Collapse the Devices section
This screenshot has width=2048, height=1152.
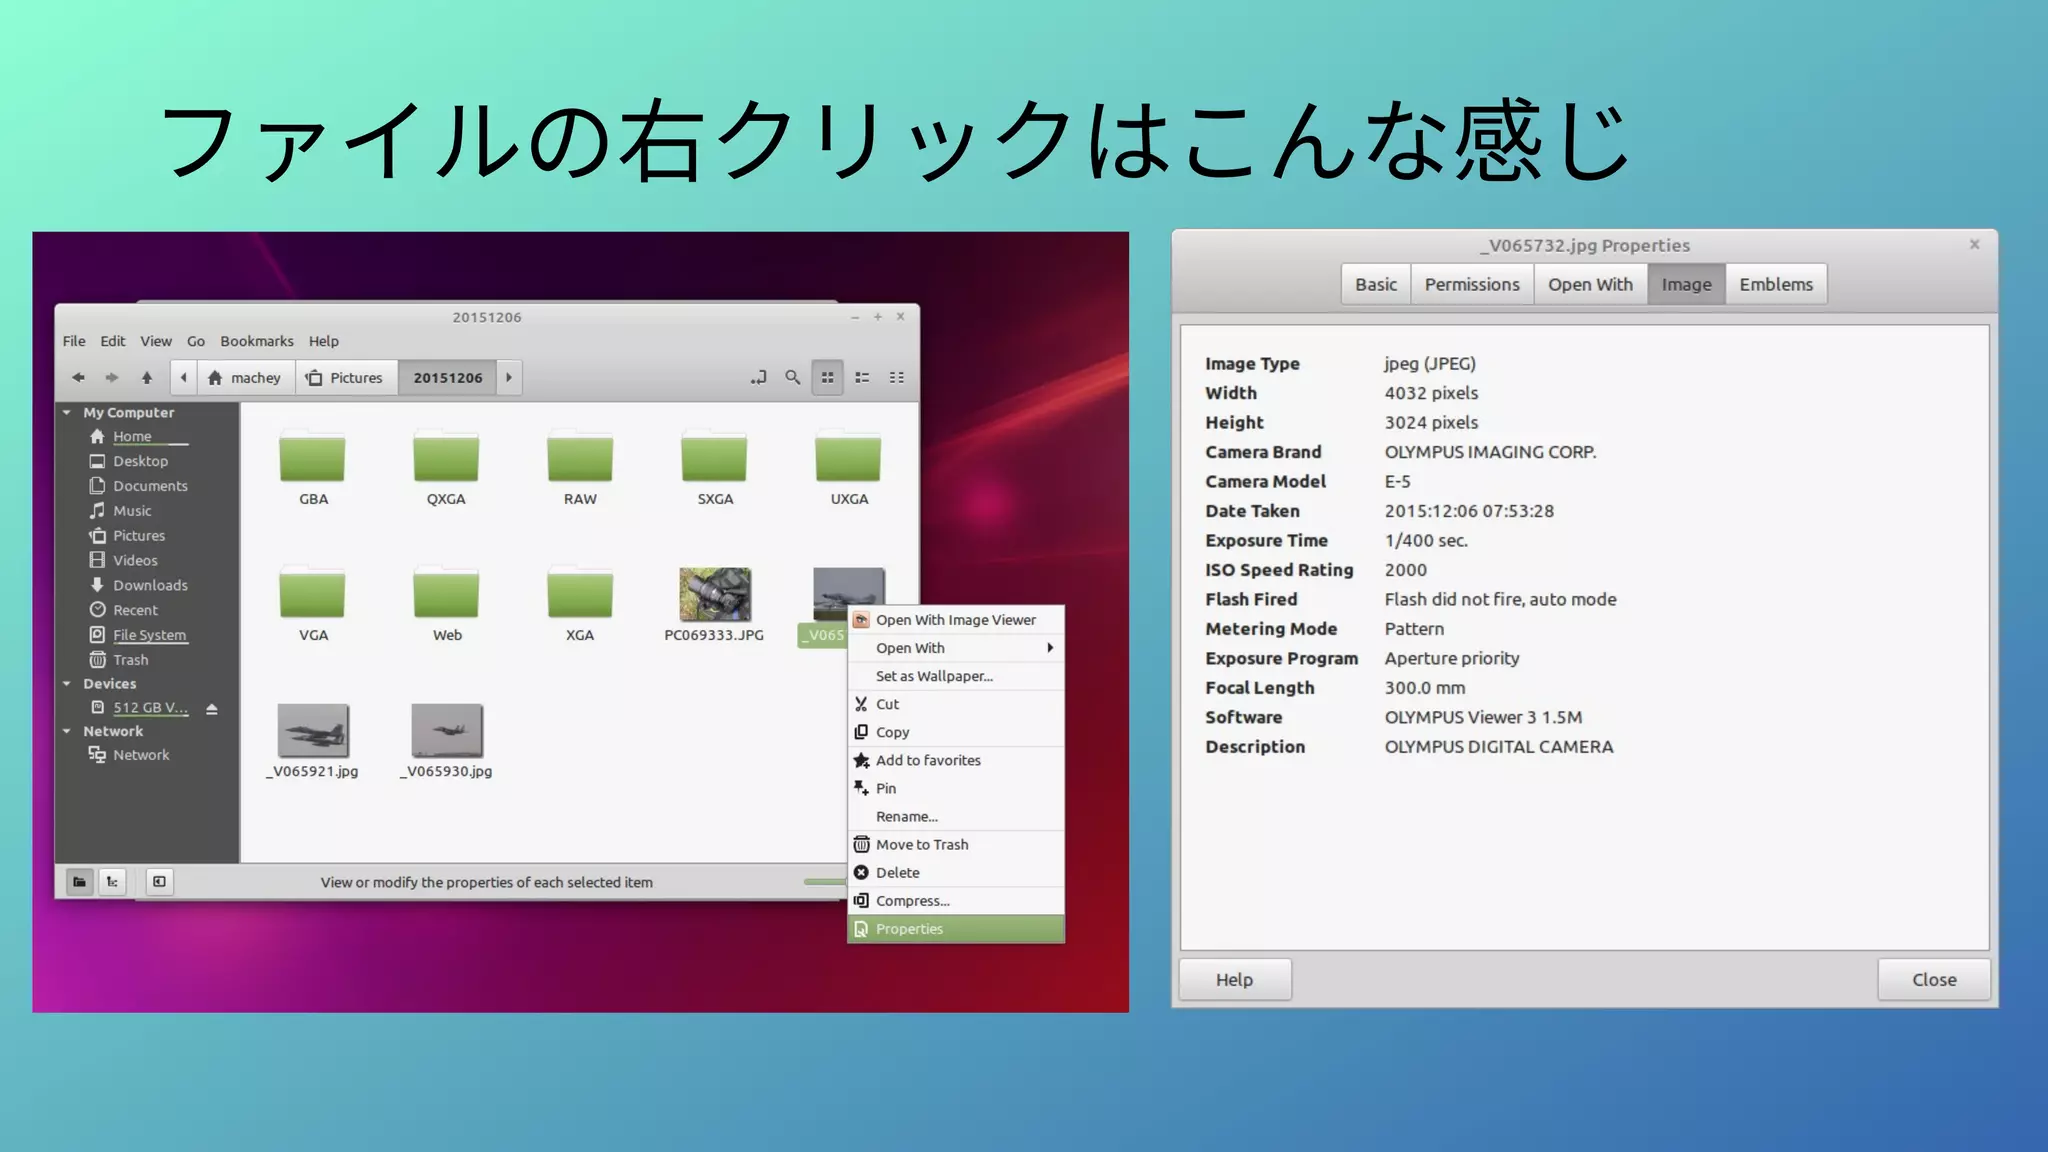67,684
